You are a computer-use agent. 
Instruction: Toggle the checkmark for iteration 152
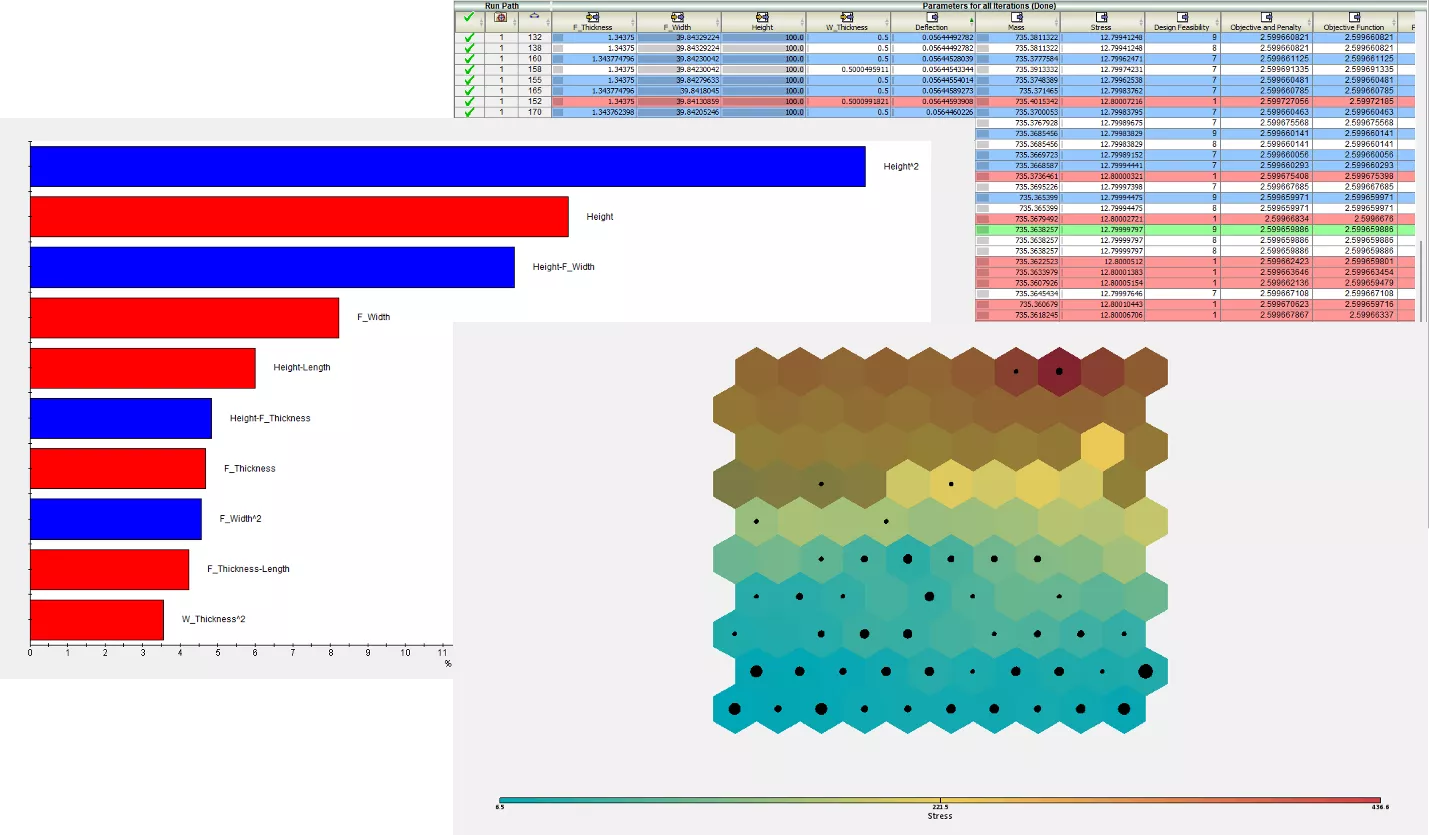point(468,103)
